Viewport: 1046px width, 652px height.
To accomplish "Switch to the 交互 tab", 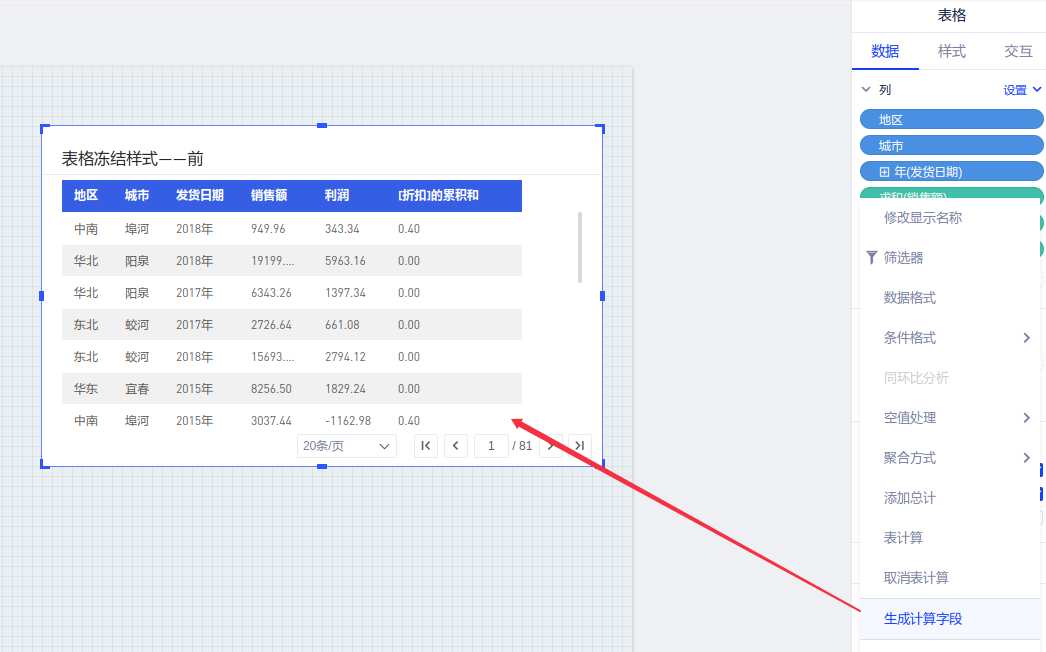I will coord(1018,51).
